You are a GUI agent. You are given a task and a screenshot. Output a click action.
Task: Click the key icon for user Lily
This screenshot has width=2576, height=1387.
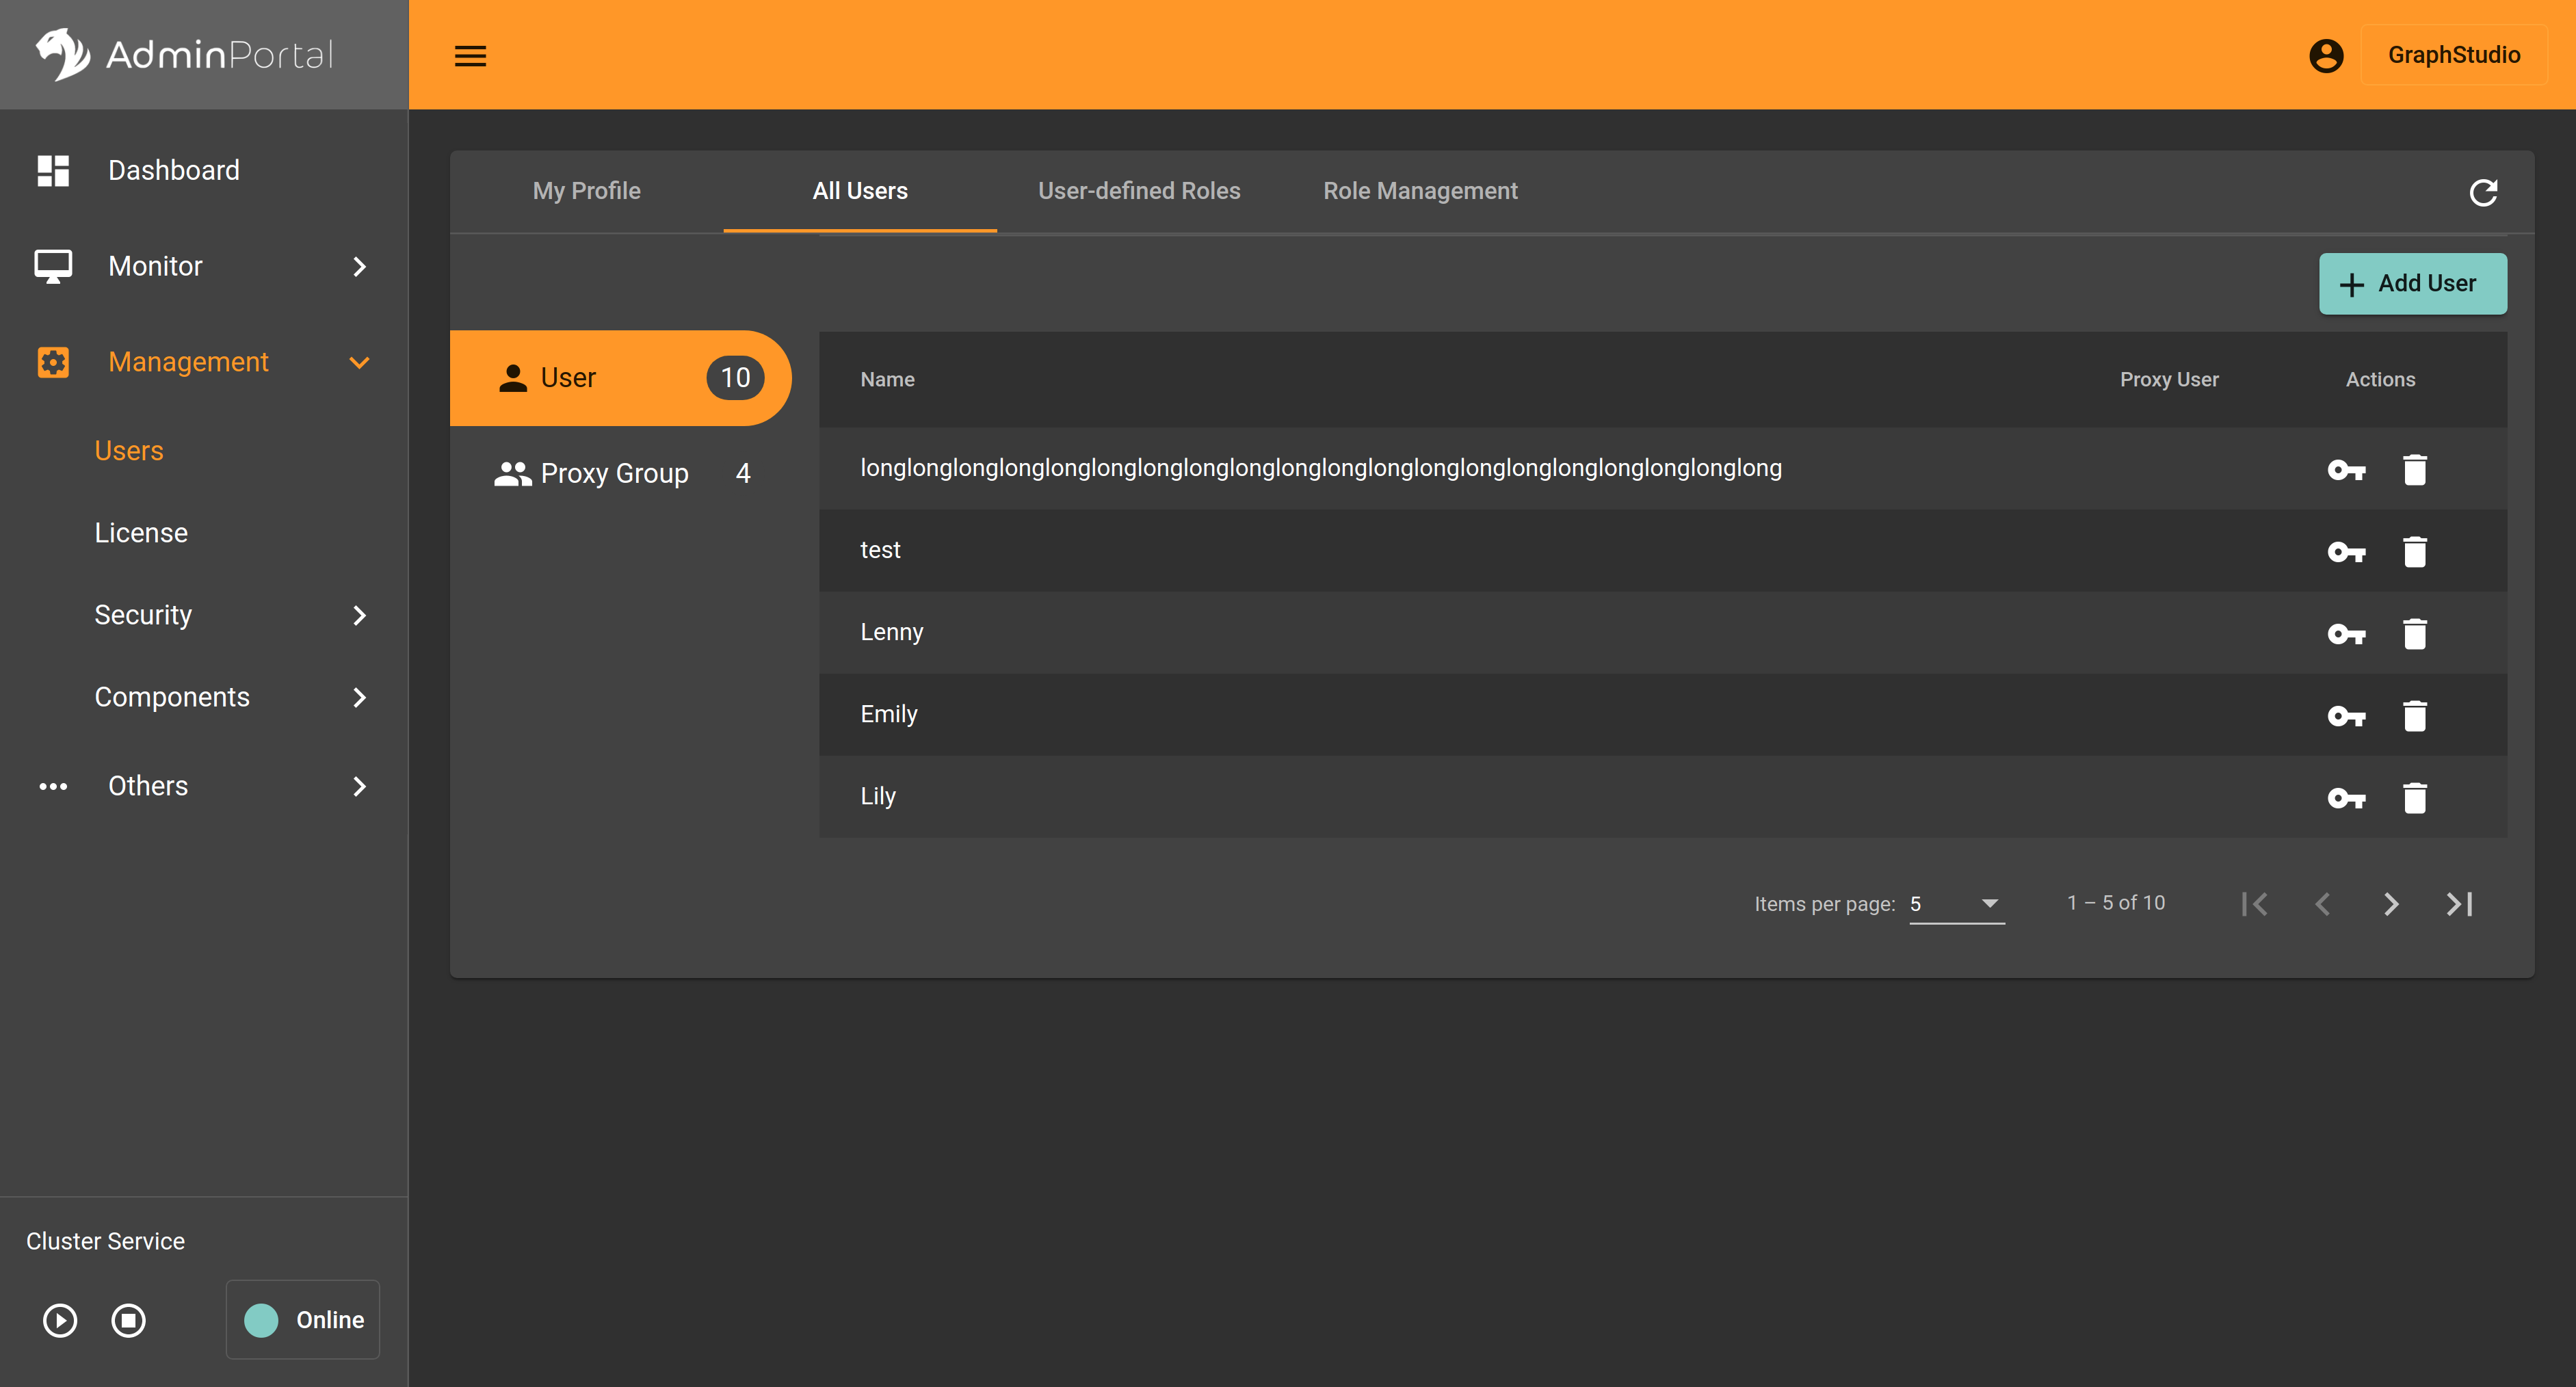click(2345, 797)
